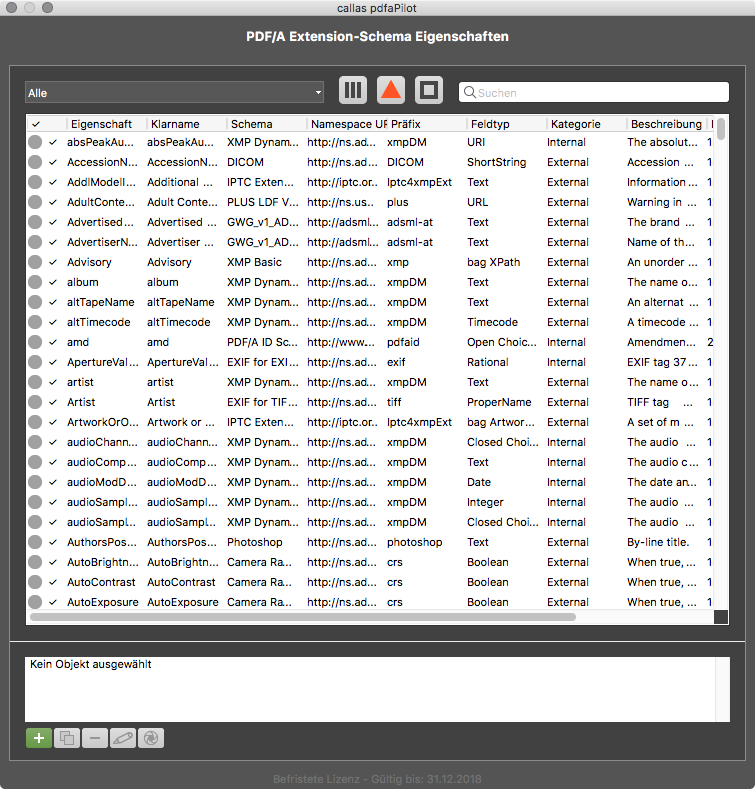Click the duplicate property icon

[67, 738]
